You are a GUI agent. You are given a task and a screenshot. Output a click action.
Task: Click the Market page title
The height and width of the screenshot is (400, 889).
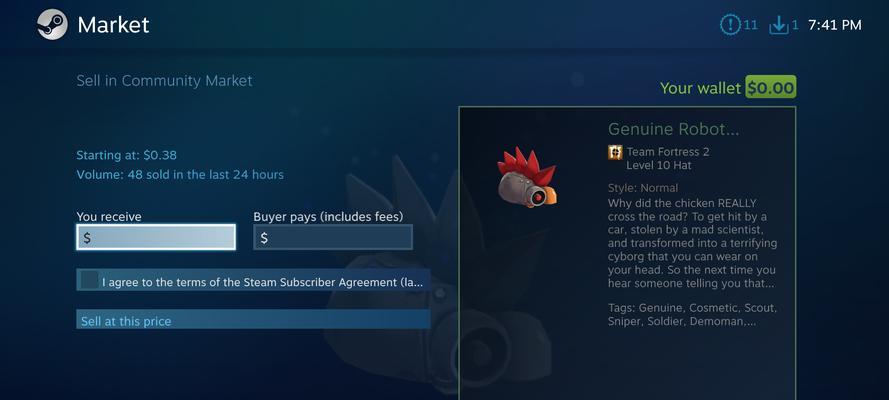pos(113,25)
